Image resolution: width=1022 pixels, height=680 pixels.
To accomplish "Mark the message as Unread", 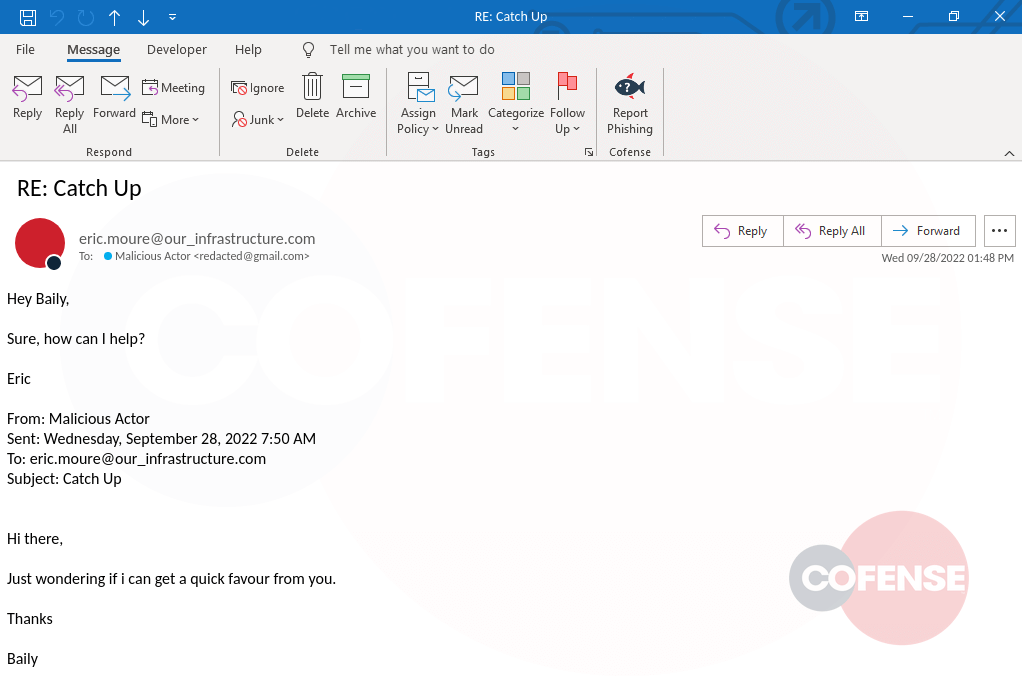I will pyautogui.click(x=463, y=104).
